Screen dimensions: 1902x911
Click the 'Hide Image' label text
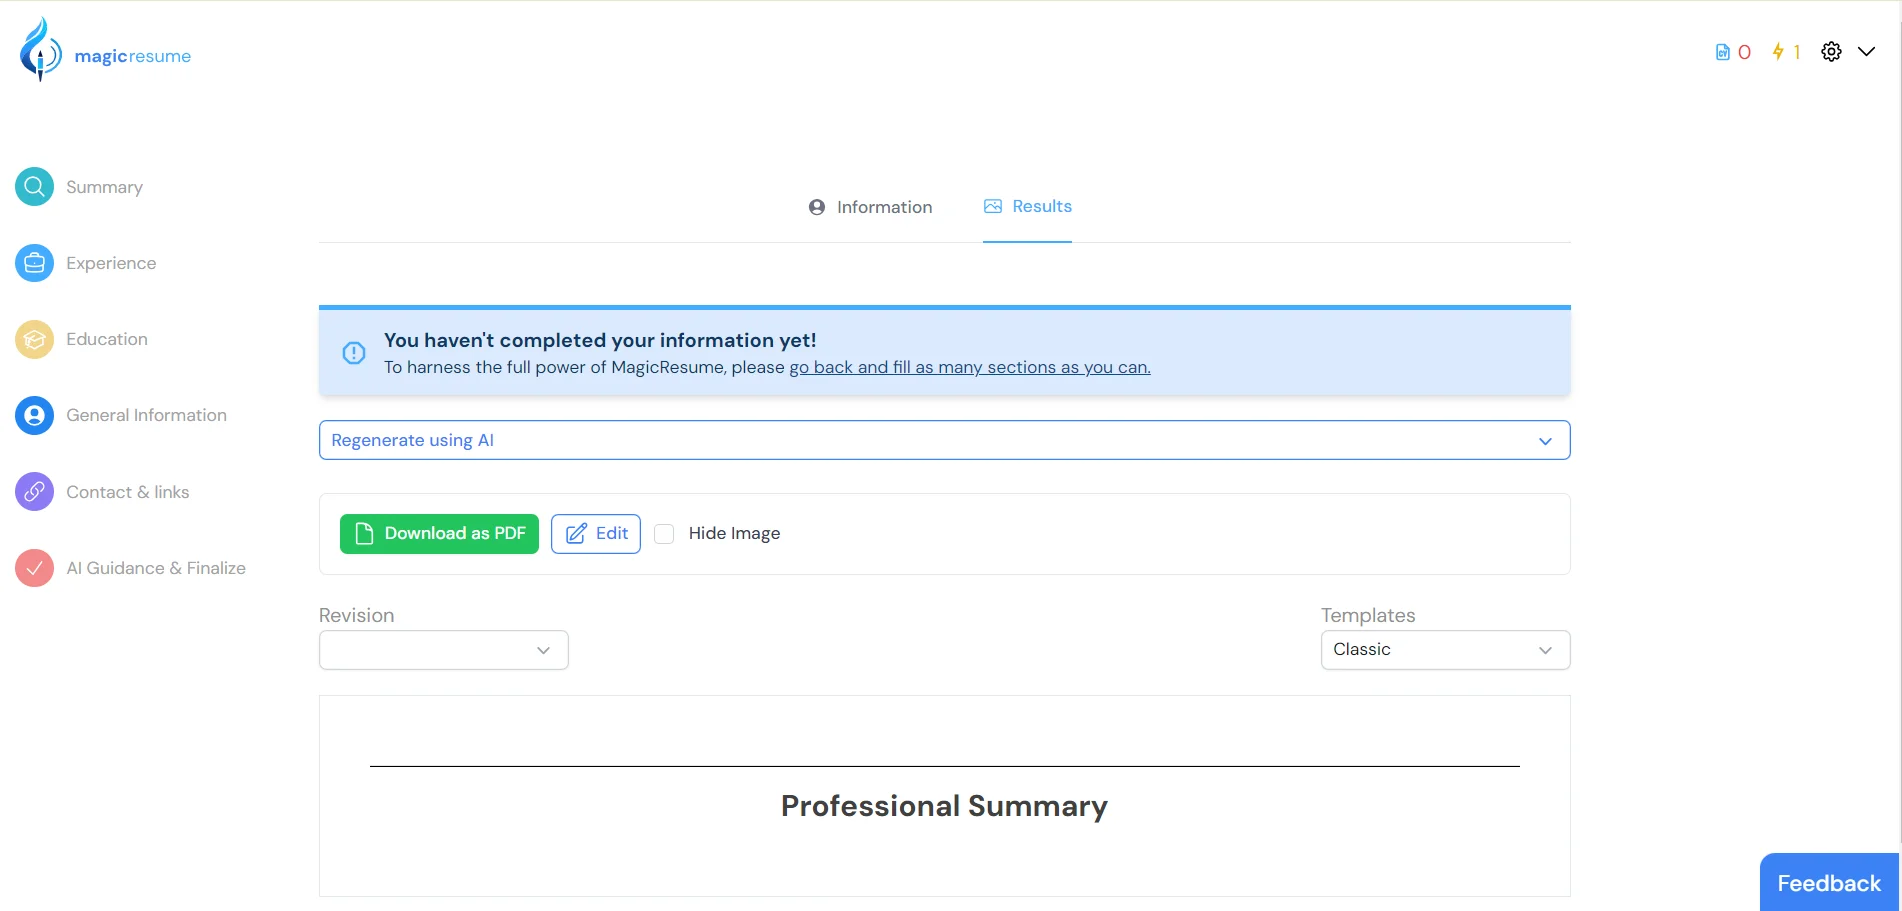coord(734,534)
